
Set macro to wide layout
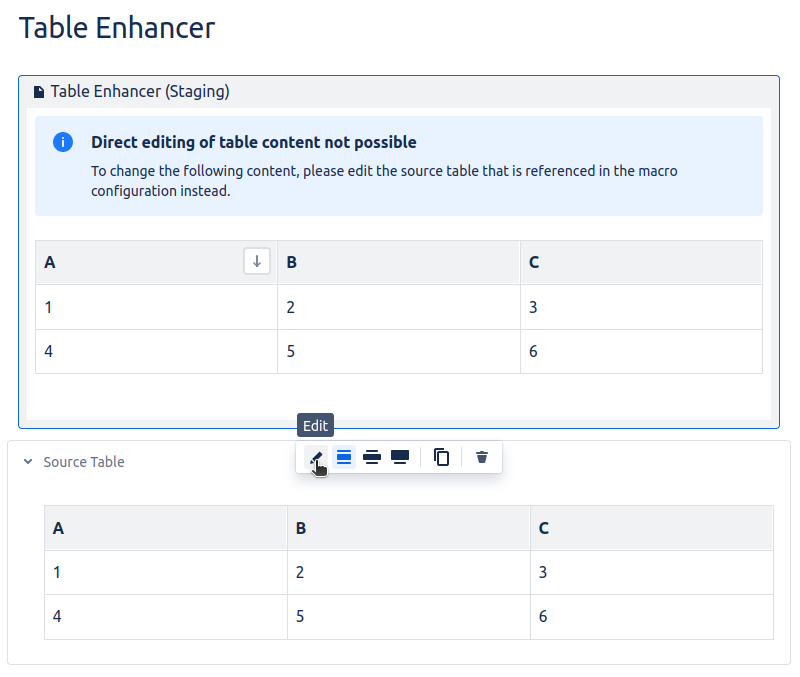[372, 457]
